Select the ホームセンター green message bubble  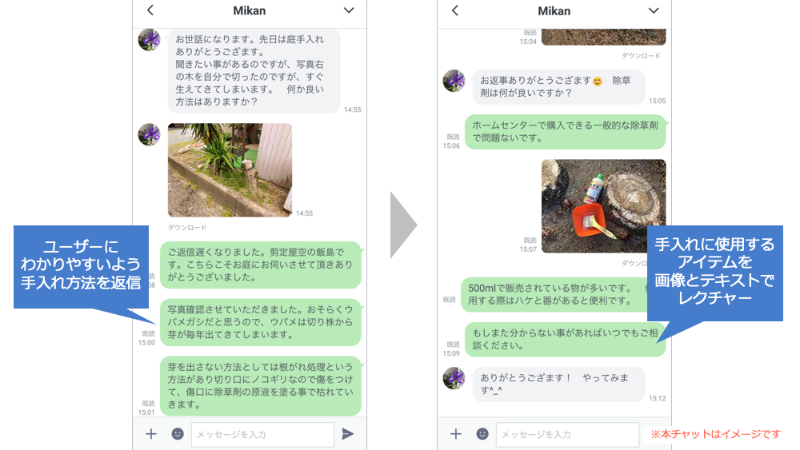click(x=565, y=132)
